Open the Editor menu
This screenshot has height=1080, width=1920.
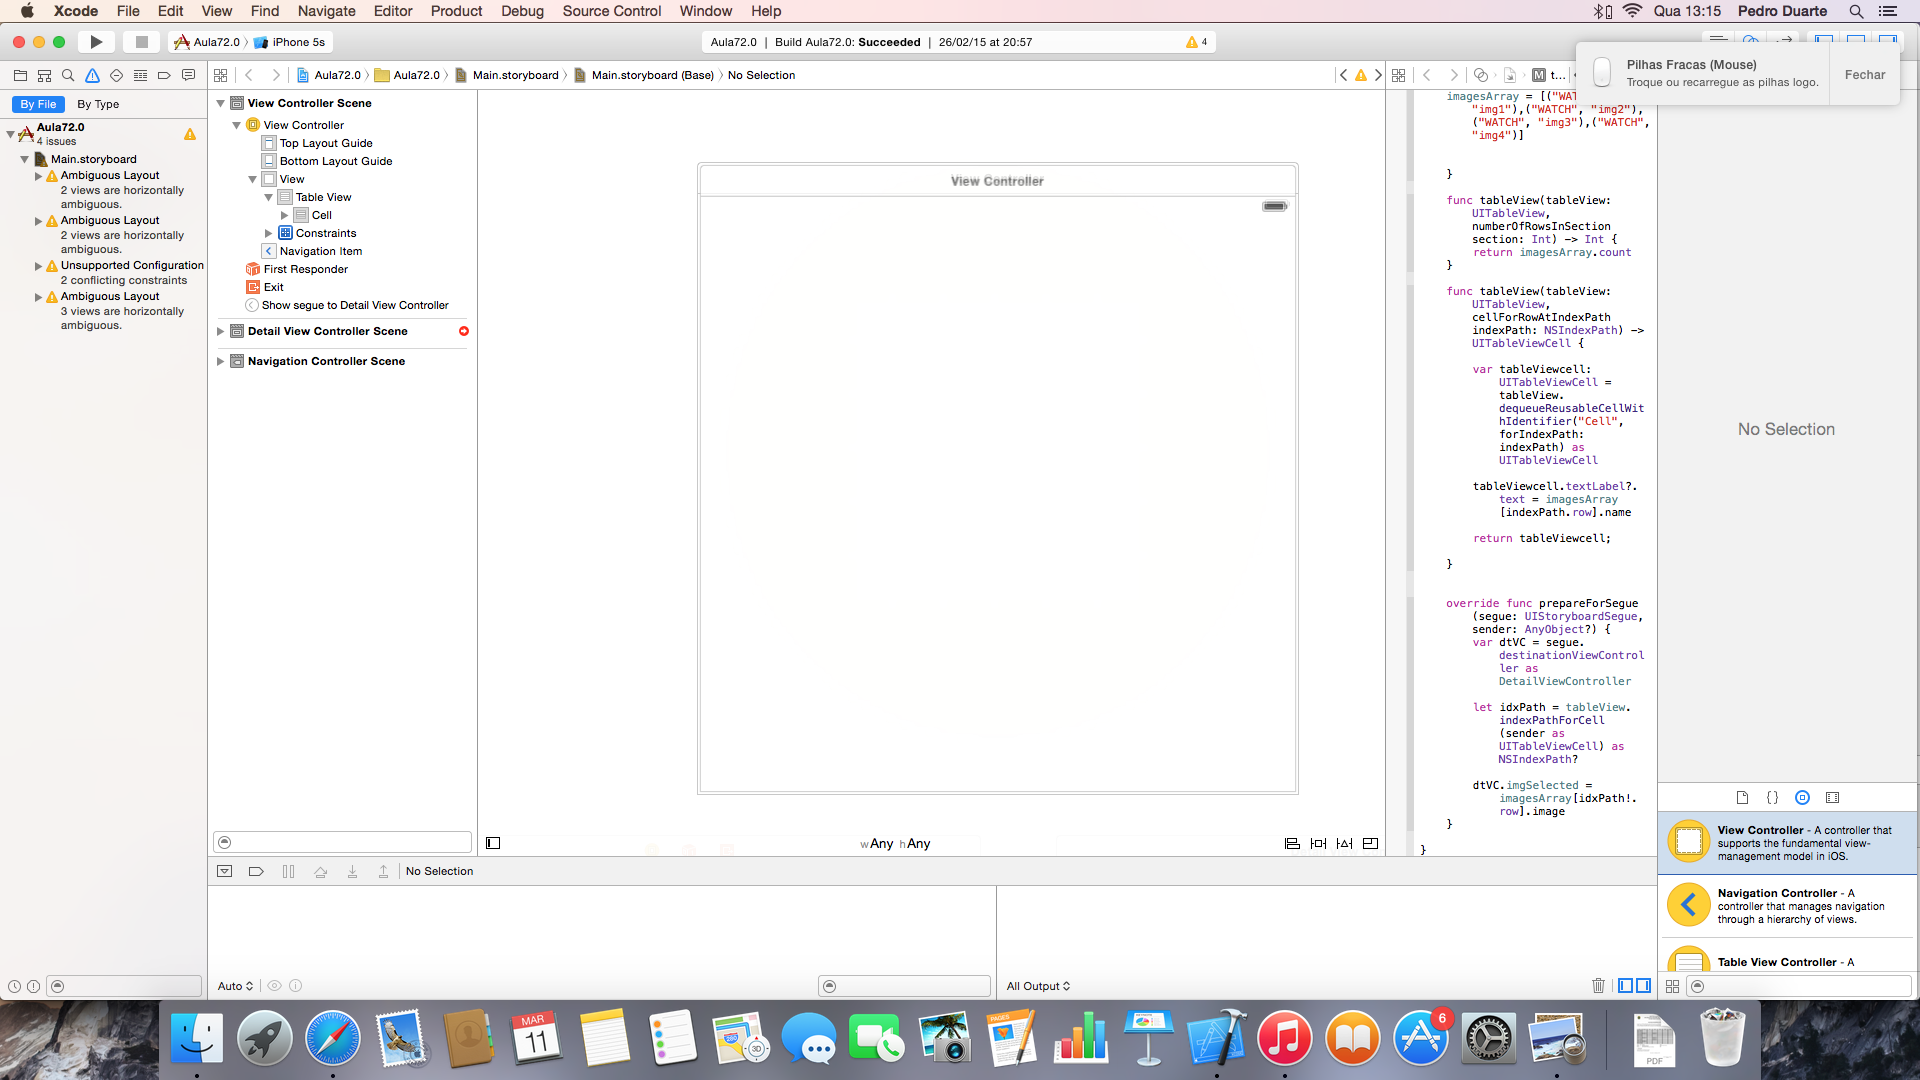[393, 11]
